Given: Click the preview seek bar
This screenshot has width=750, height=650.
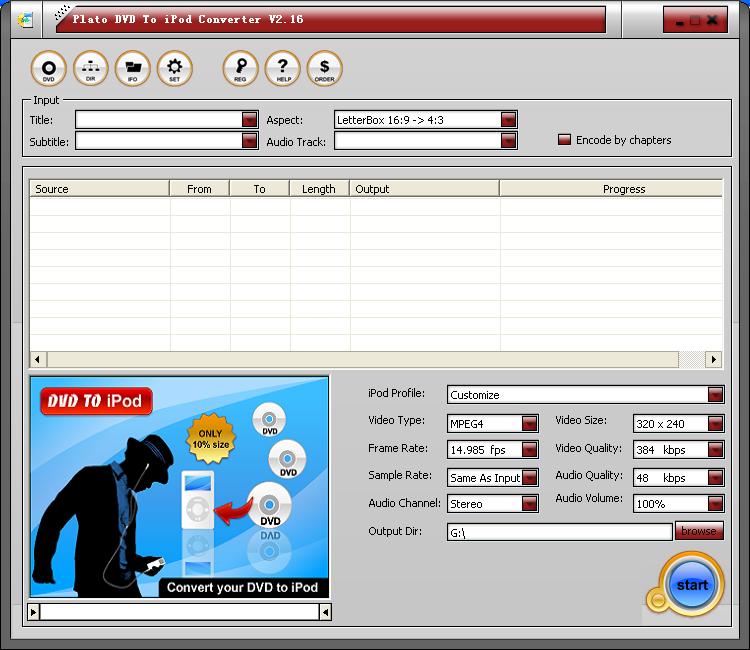Looking at the screenshot, I should pyautogui.click(x=179, y=612).
